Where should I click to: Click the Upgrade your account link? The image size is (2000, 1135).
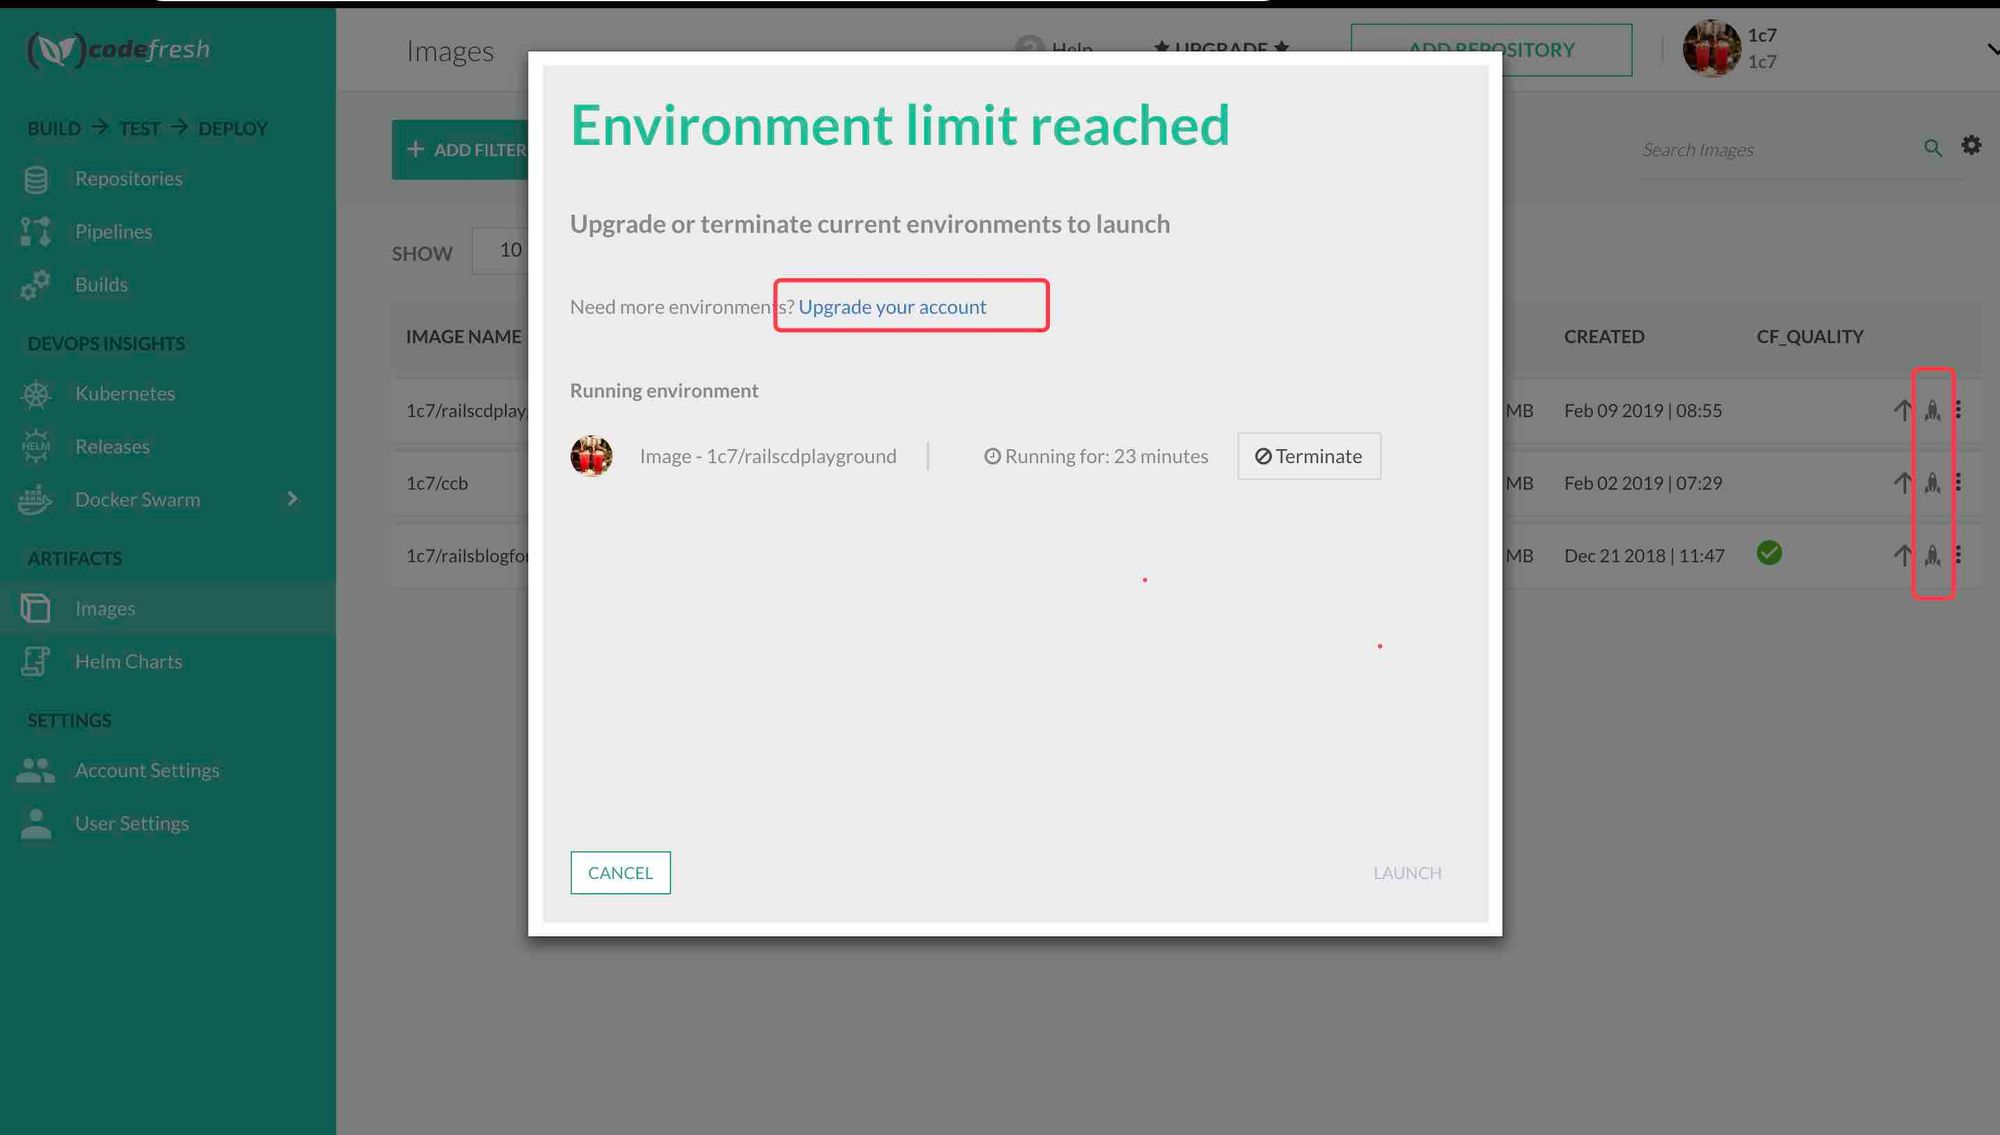[x=892, y=306]
